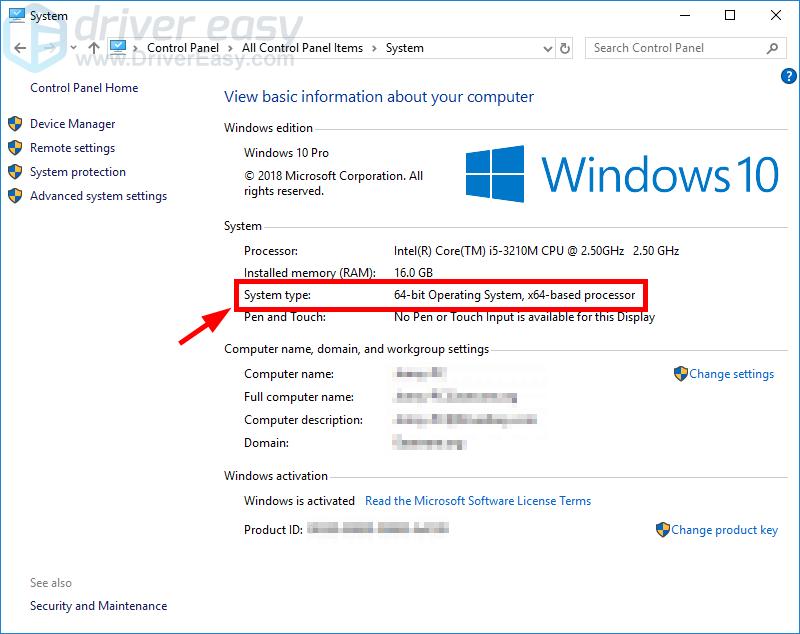Screen dimensions: 800x634
Task: Click the shield icon next to Change settings
Action: point(681,374)
